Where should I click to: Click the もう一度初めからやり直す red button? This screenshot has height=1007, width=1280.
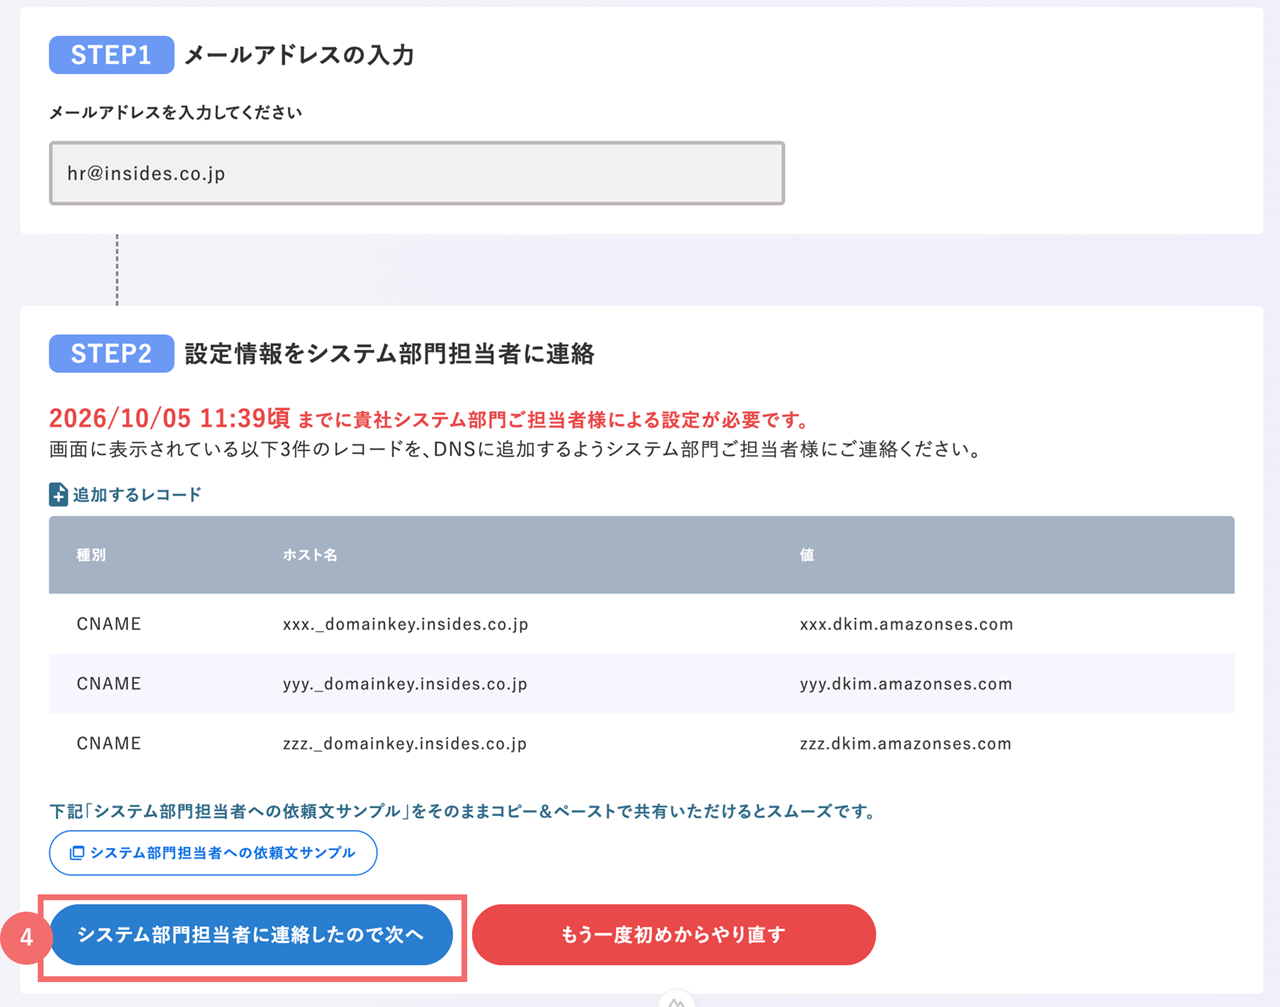[x=674, y=935]
